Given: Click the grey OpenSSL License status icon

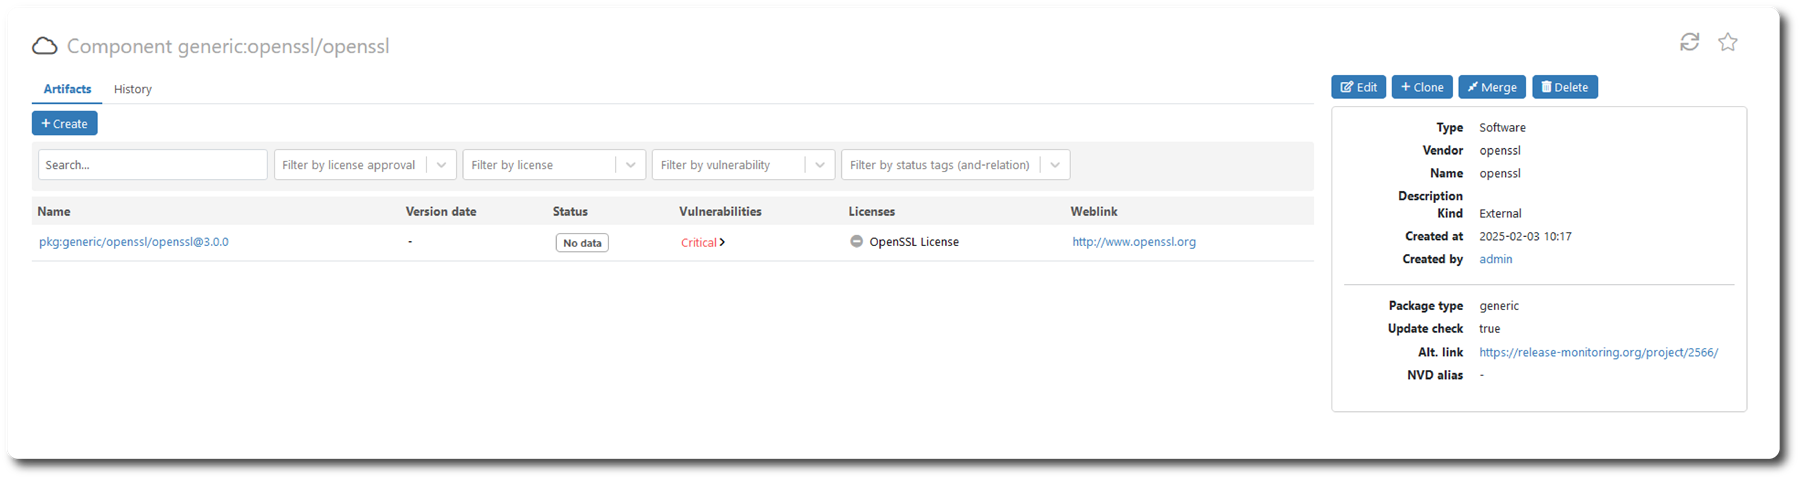Looking at the screenshot, I should click(856, 242).
